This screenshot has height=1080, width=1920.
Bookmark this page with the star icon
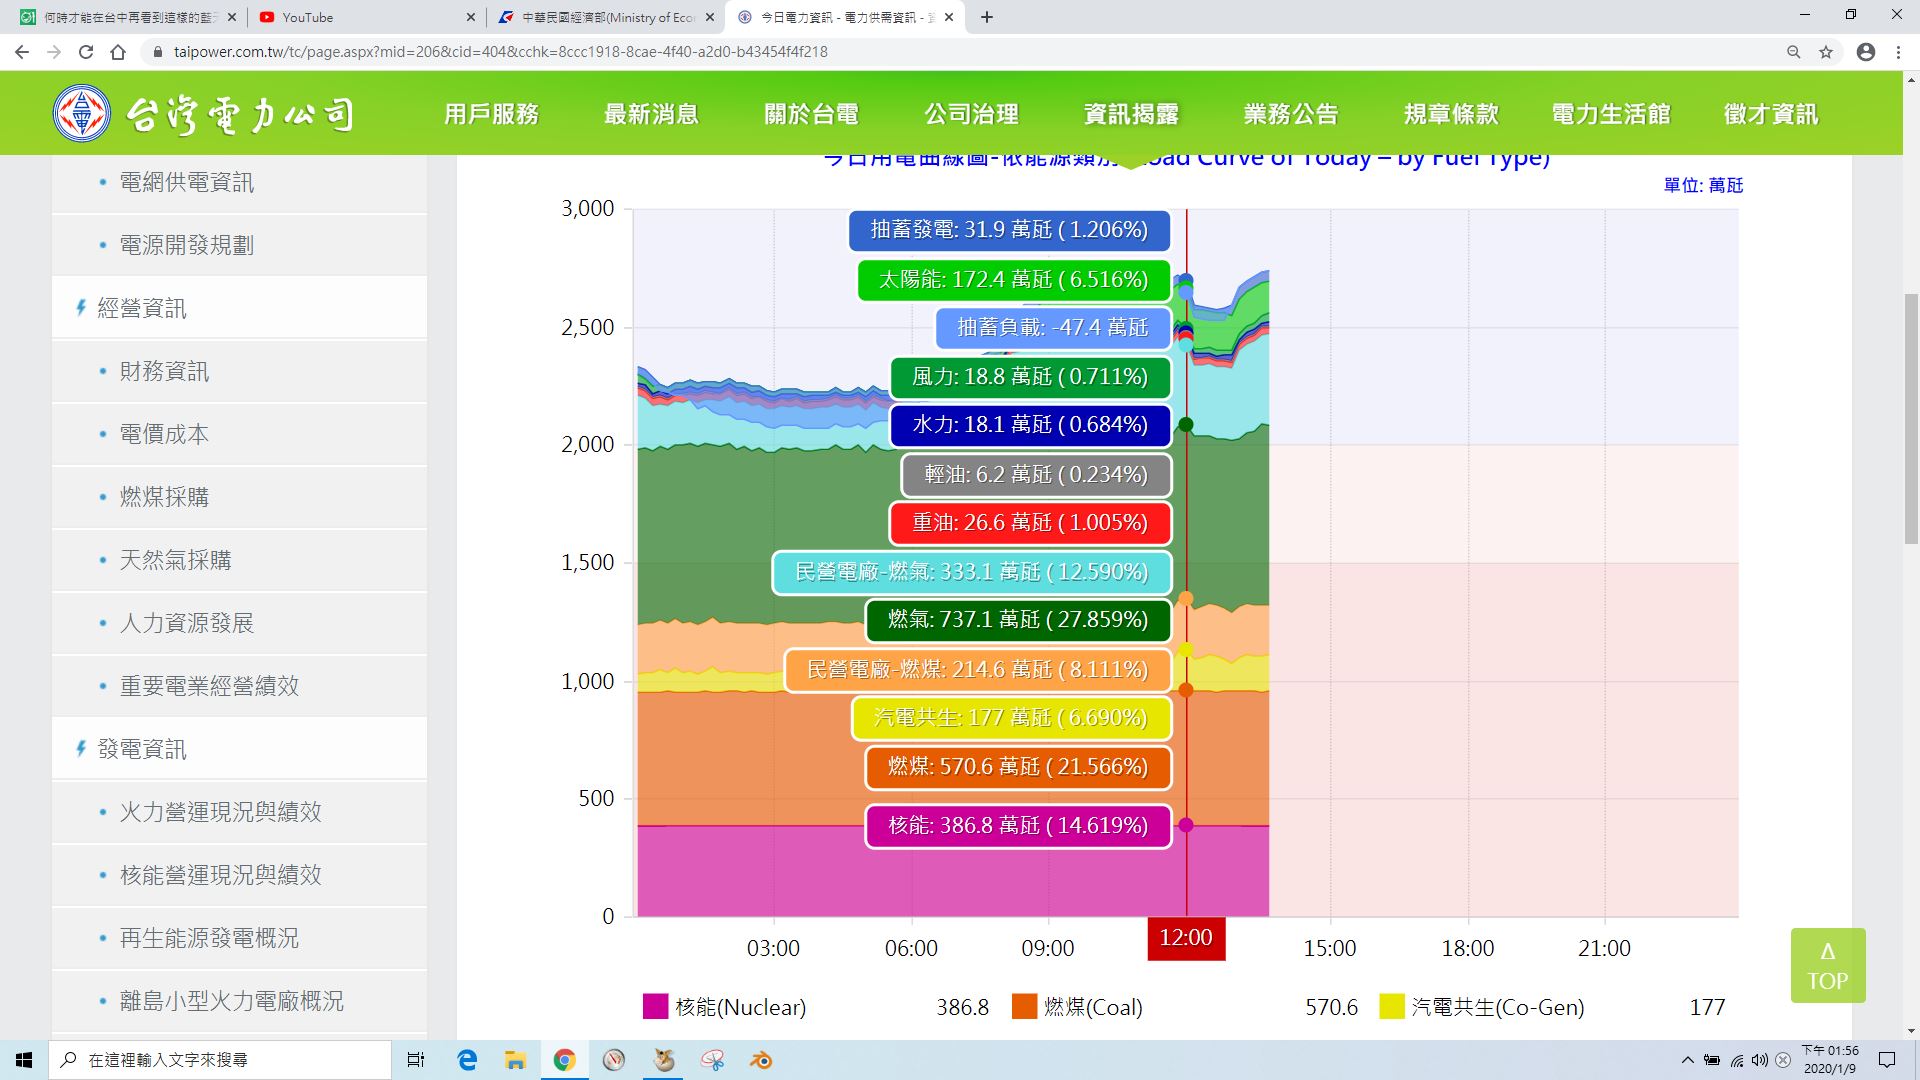(x=1826, y=52)
